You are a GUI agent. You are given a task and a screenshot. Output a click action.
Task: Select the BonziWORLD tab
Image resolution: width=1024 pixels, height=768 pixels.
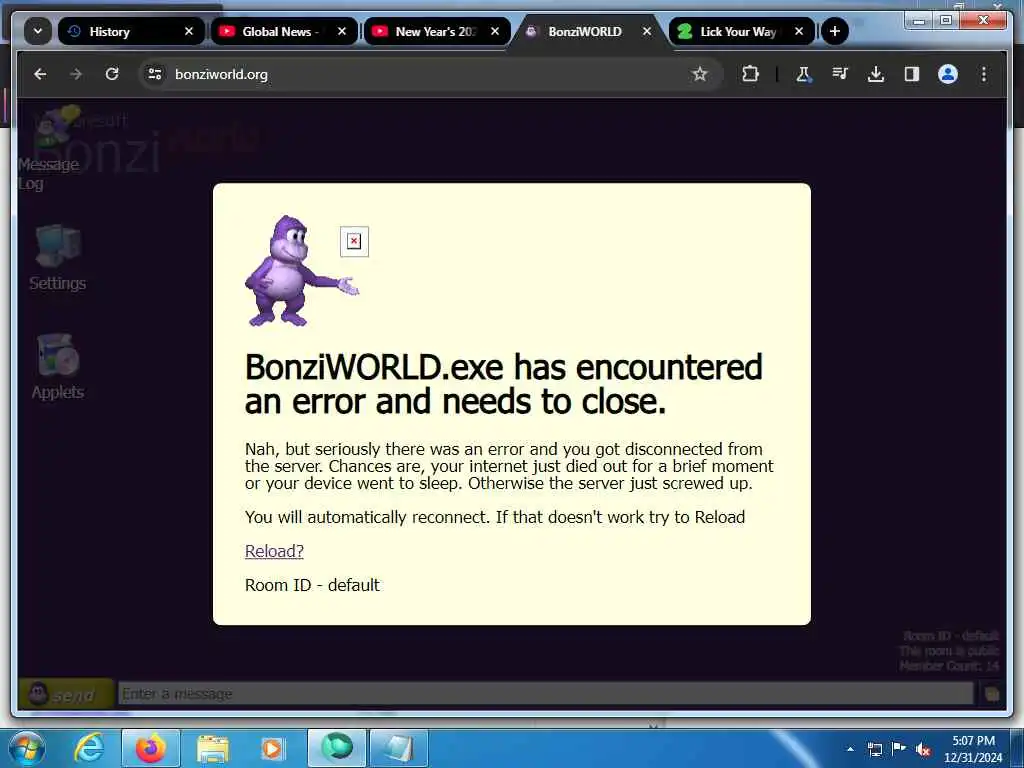tap(588, 31)
